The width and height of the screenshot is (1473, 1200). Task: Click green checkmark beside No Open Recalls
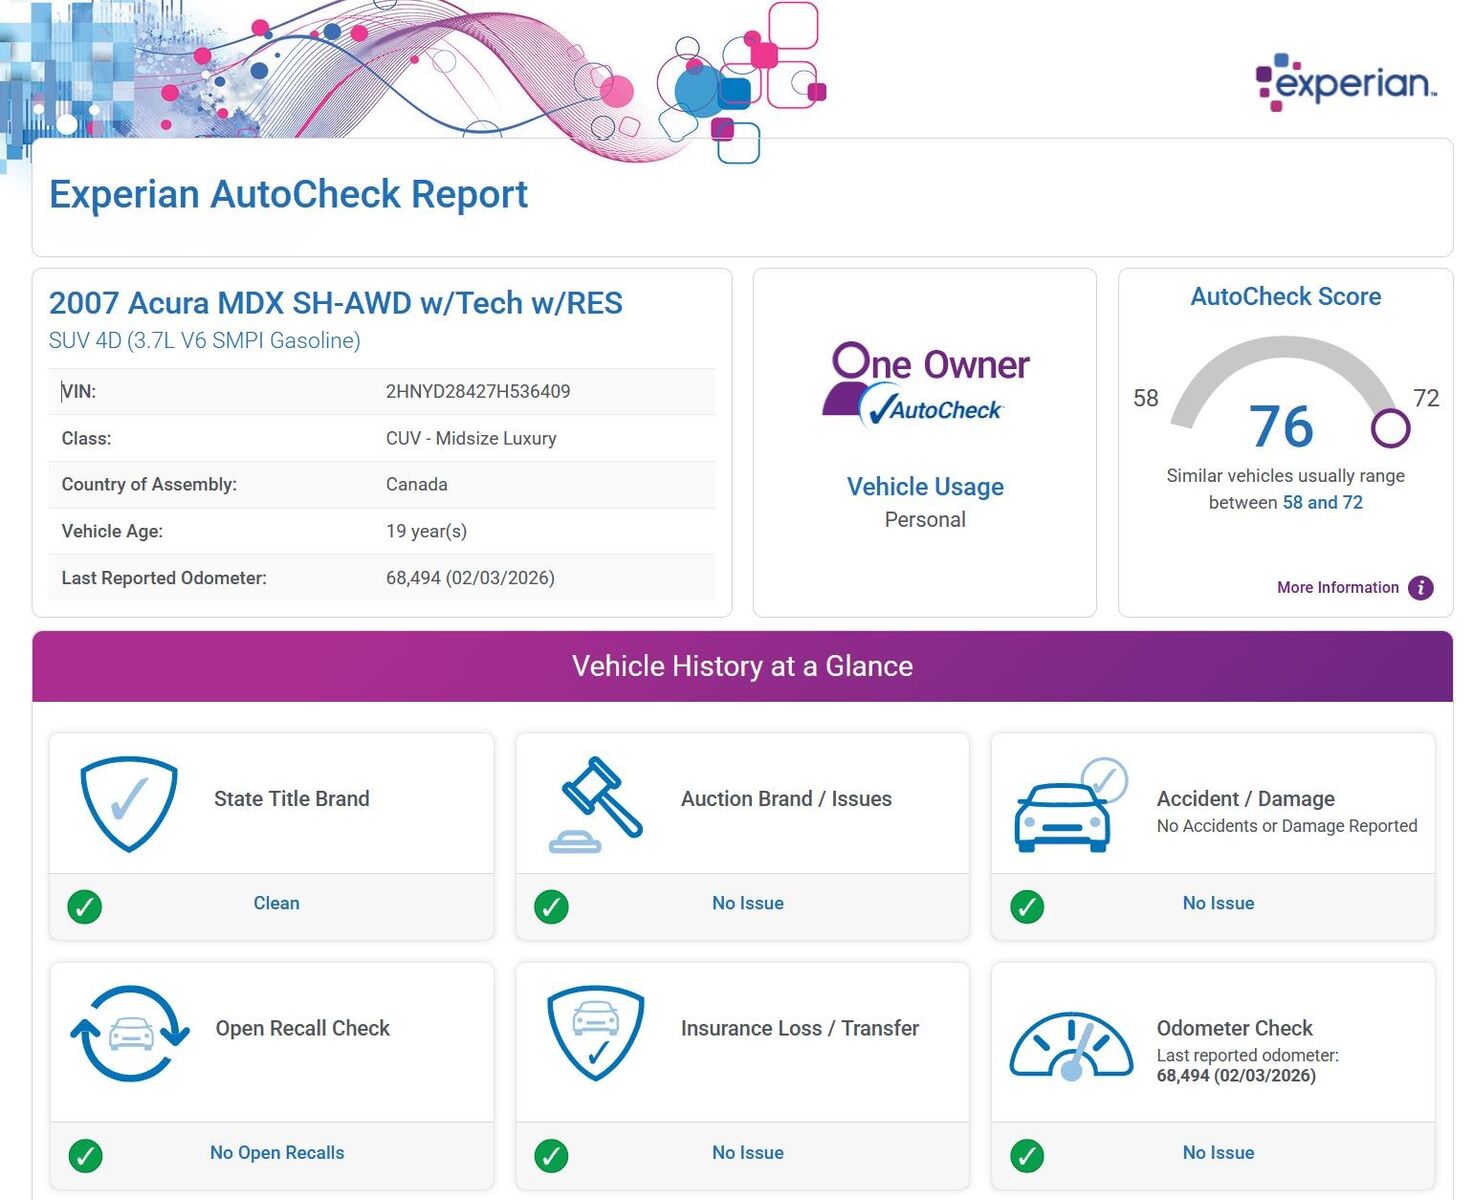point(85,1155)
